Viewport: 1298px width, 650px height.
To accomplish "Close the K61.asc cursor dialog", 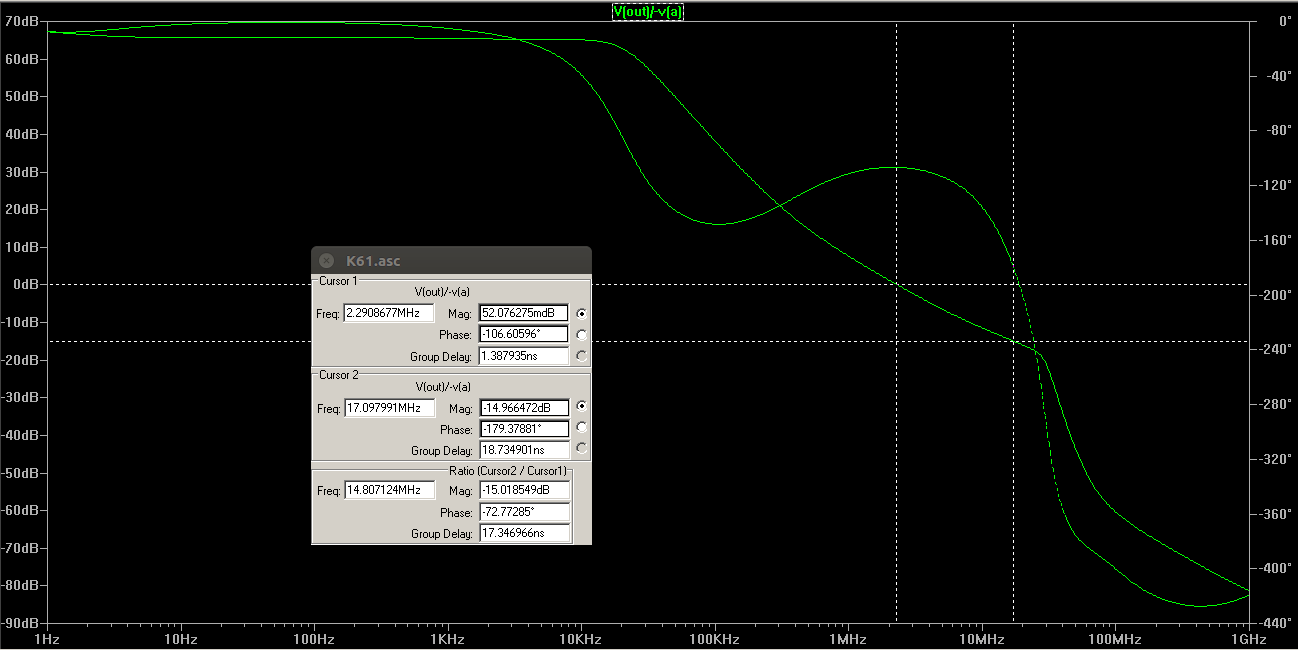I will [x=326, y=260].
